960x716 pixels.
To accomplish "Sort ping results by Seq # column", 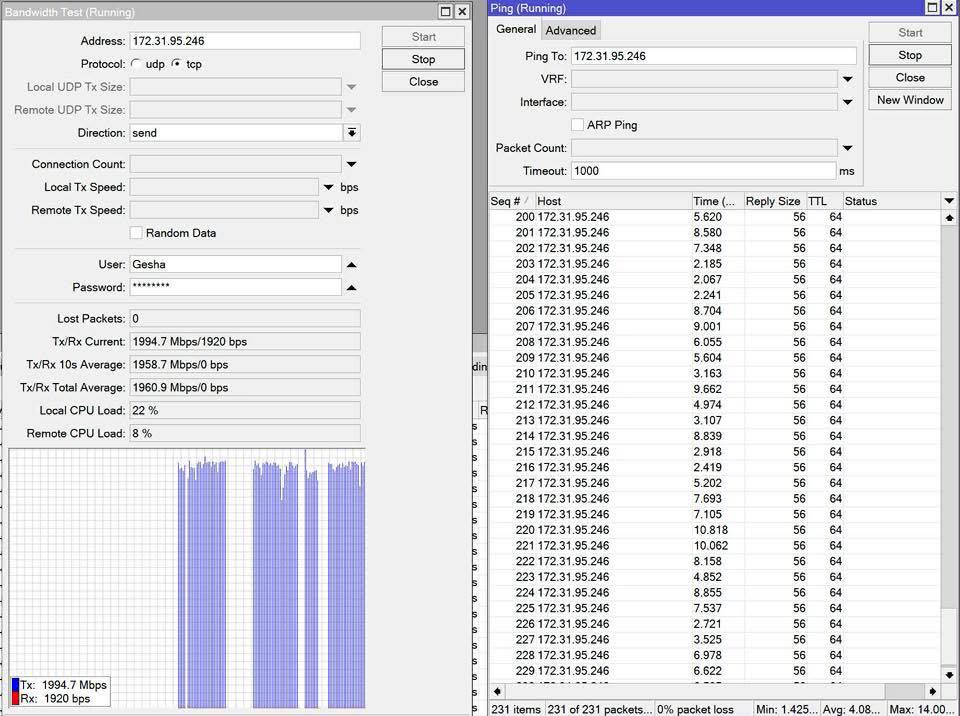I will pos(512,201).
